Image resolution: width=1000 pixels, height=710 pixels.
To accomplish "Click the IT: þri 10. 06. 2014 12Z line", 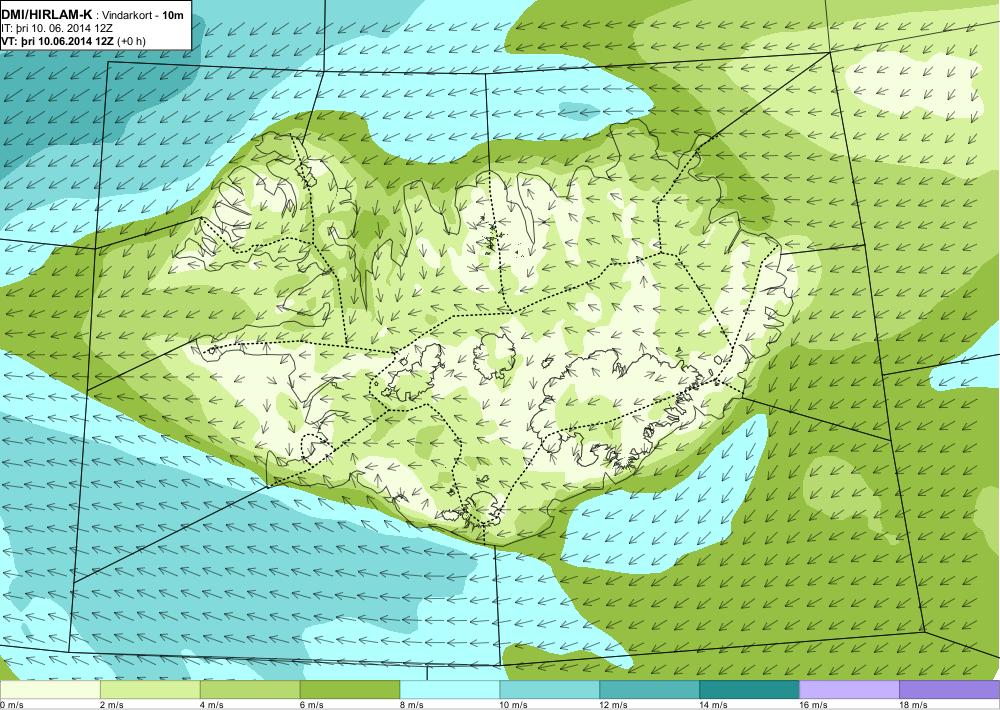I will [57, 29].
